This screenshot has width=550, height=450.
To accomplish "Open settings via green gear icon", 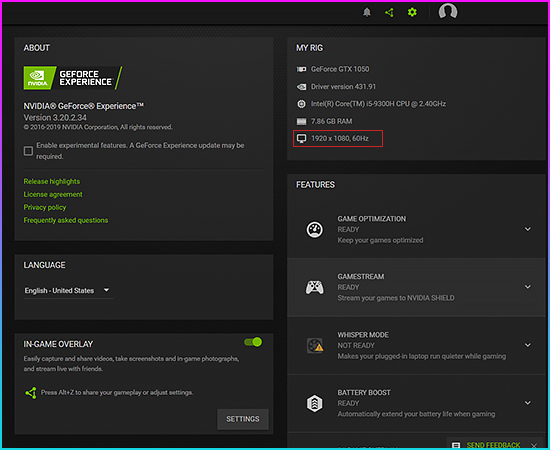I will pyautogui.click(x=412, y=12).
